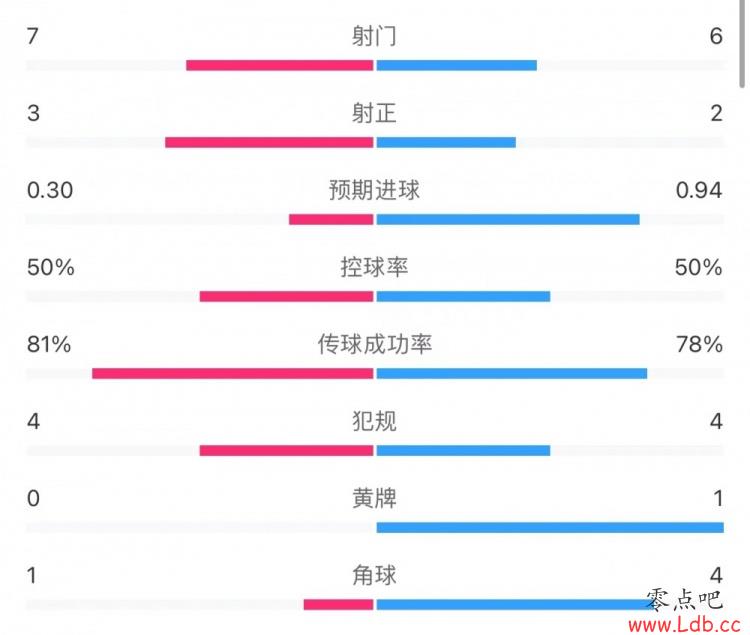This screenshot has width=750, height=635.
Task: Click the red possession bar
Action: (287, 296)
